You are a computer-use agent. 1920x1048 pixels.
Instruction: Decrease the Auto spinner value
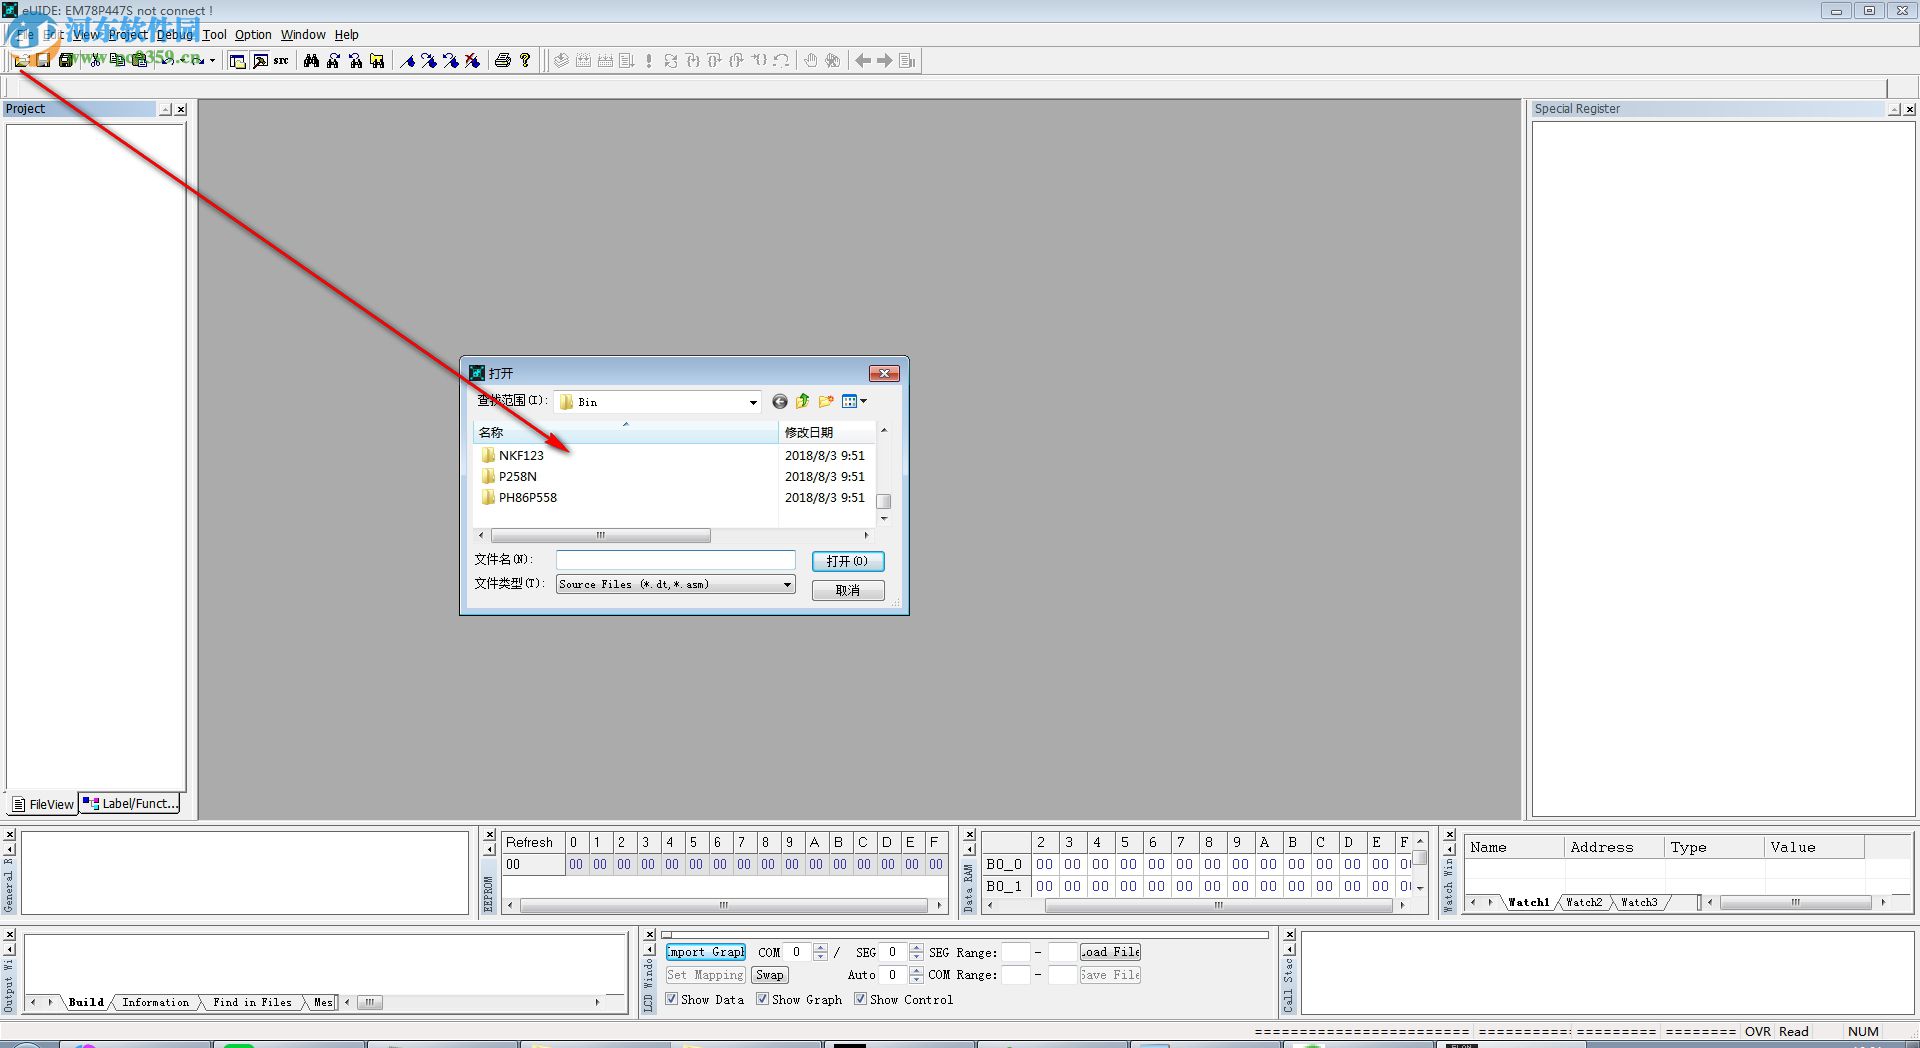[x=916, y=979]
